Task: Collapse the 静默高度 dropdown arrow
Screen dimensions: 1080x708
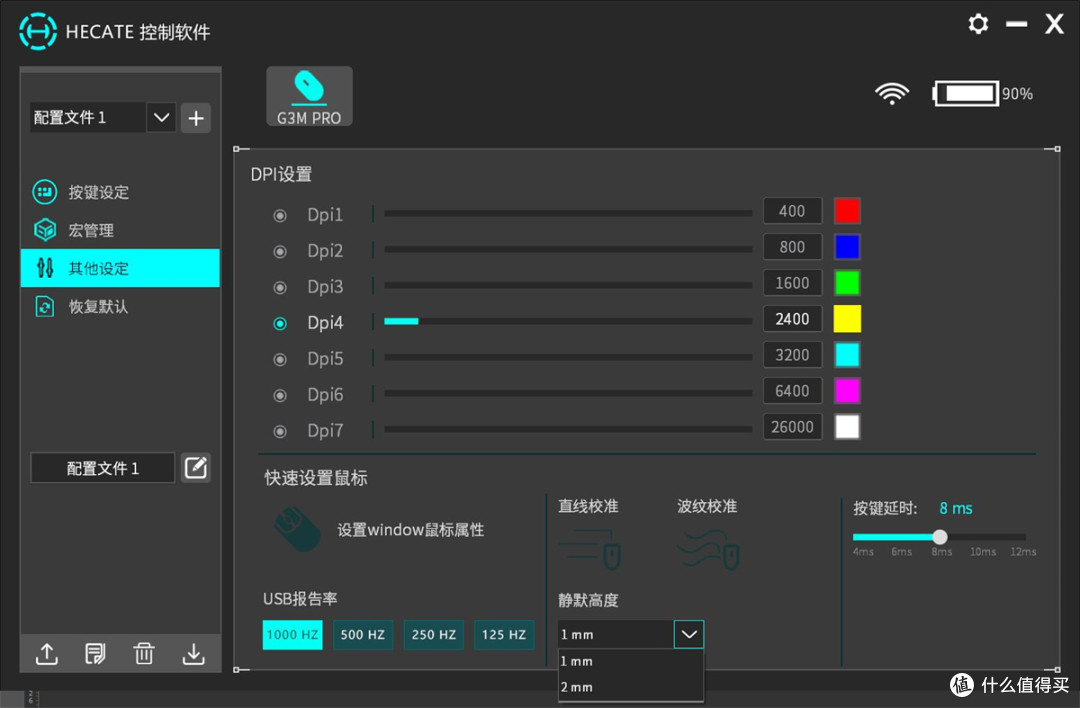Action: pyautogui.click(x=689, y=634)
